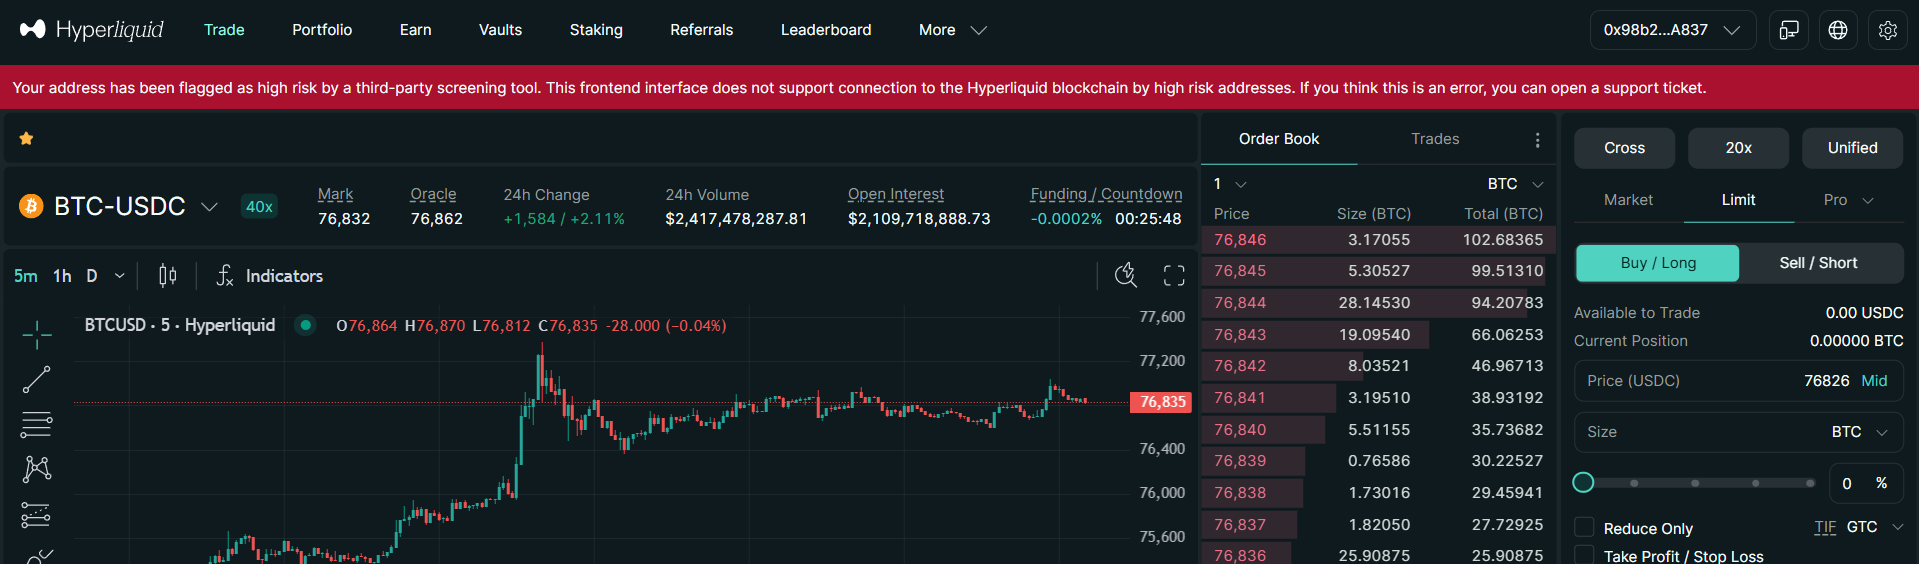Open the settings gear icon
The width and height of the screenshot is (1919, 564).
click(1888, 30)
